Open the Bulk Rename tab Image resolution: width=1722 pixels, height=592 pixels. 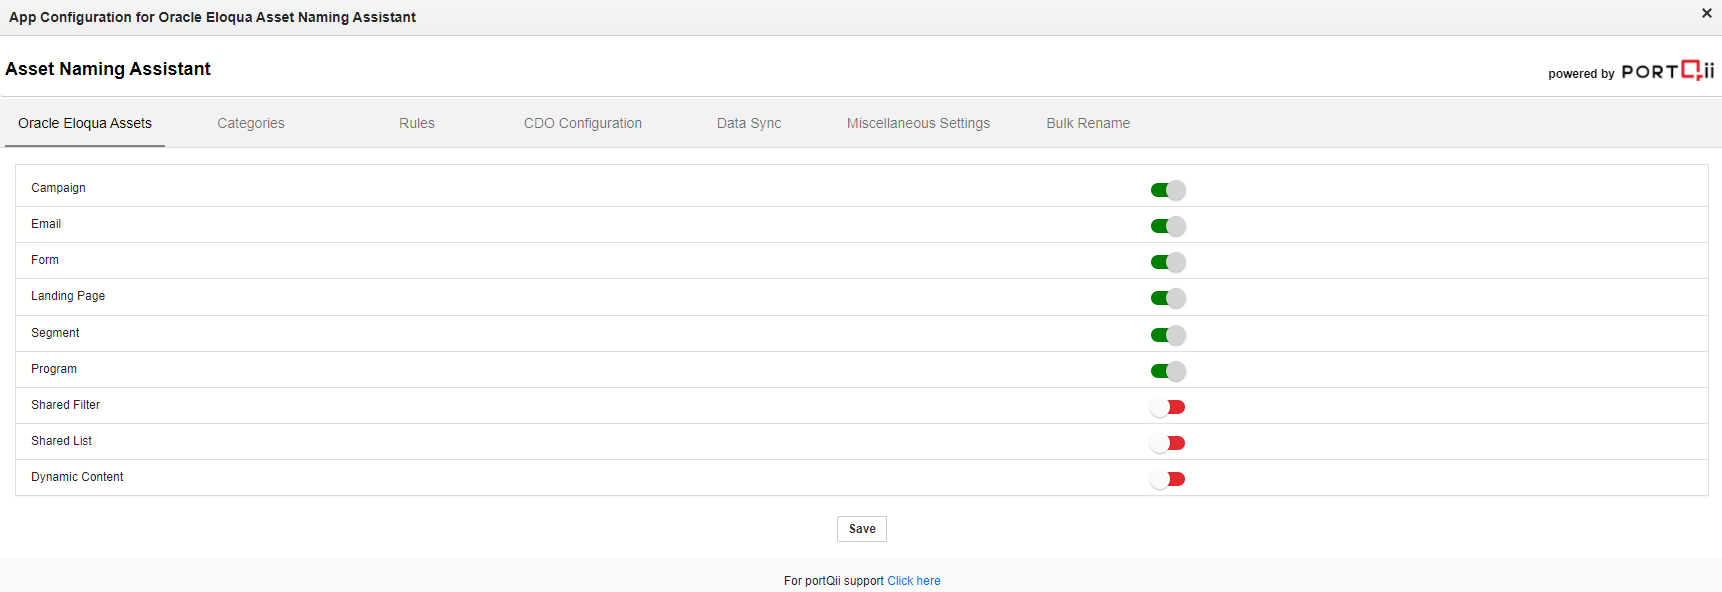1088,123
